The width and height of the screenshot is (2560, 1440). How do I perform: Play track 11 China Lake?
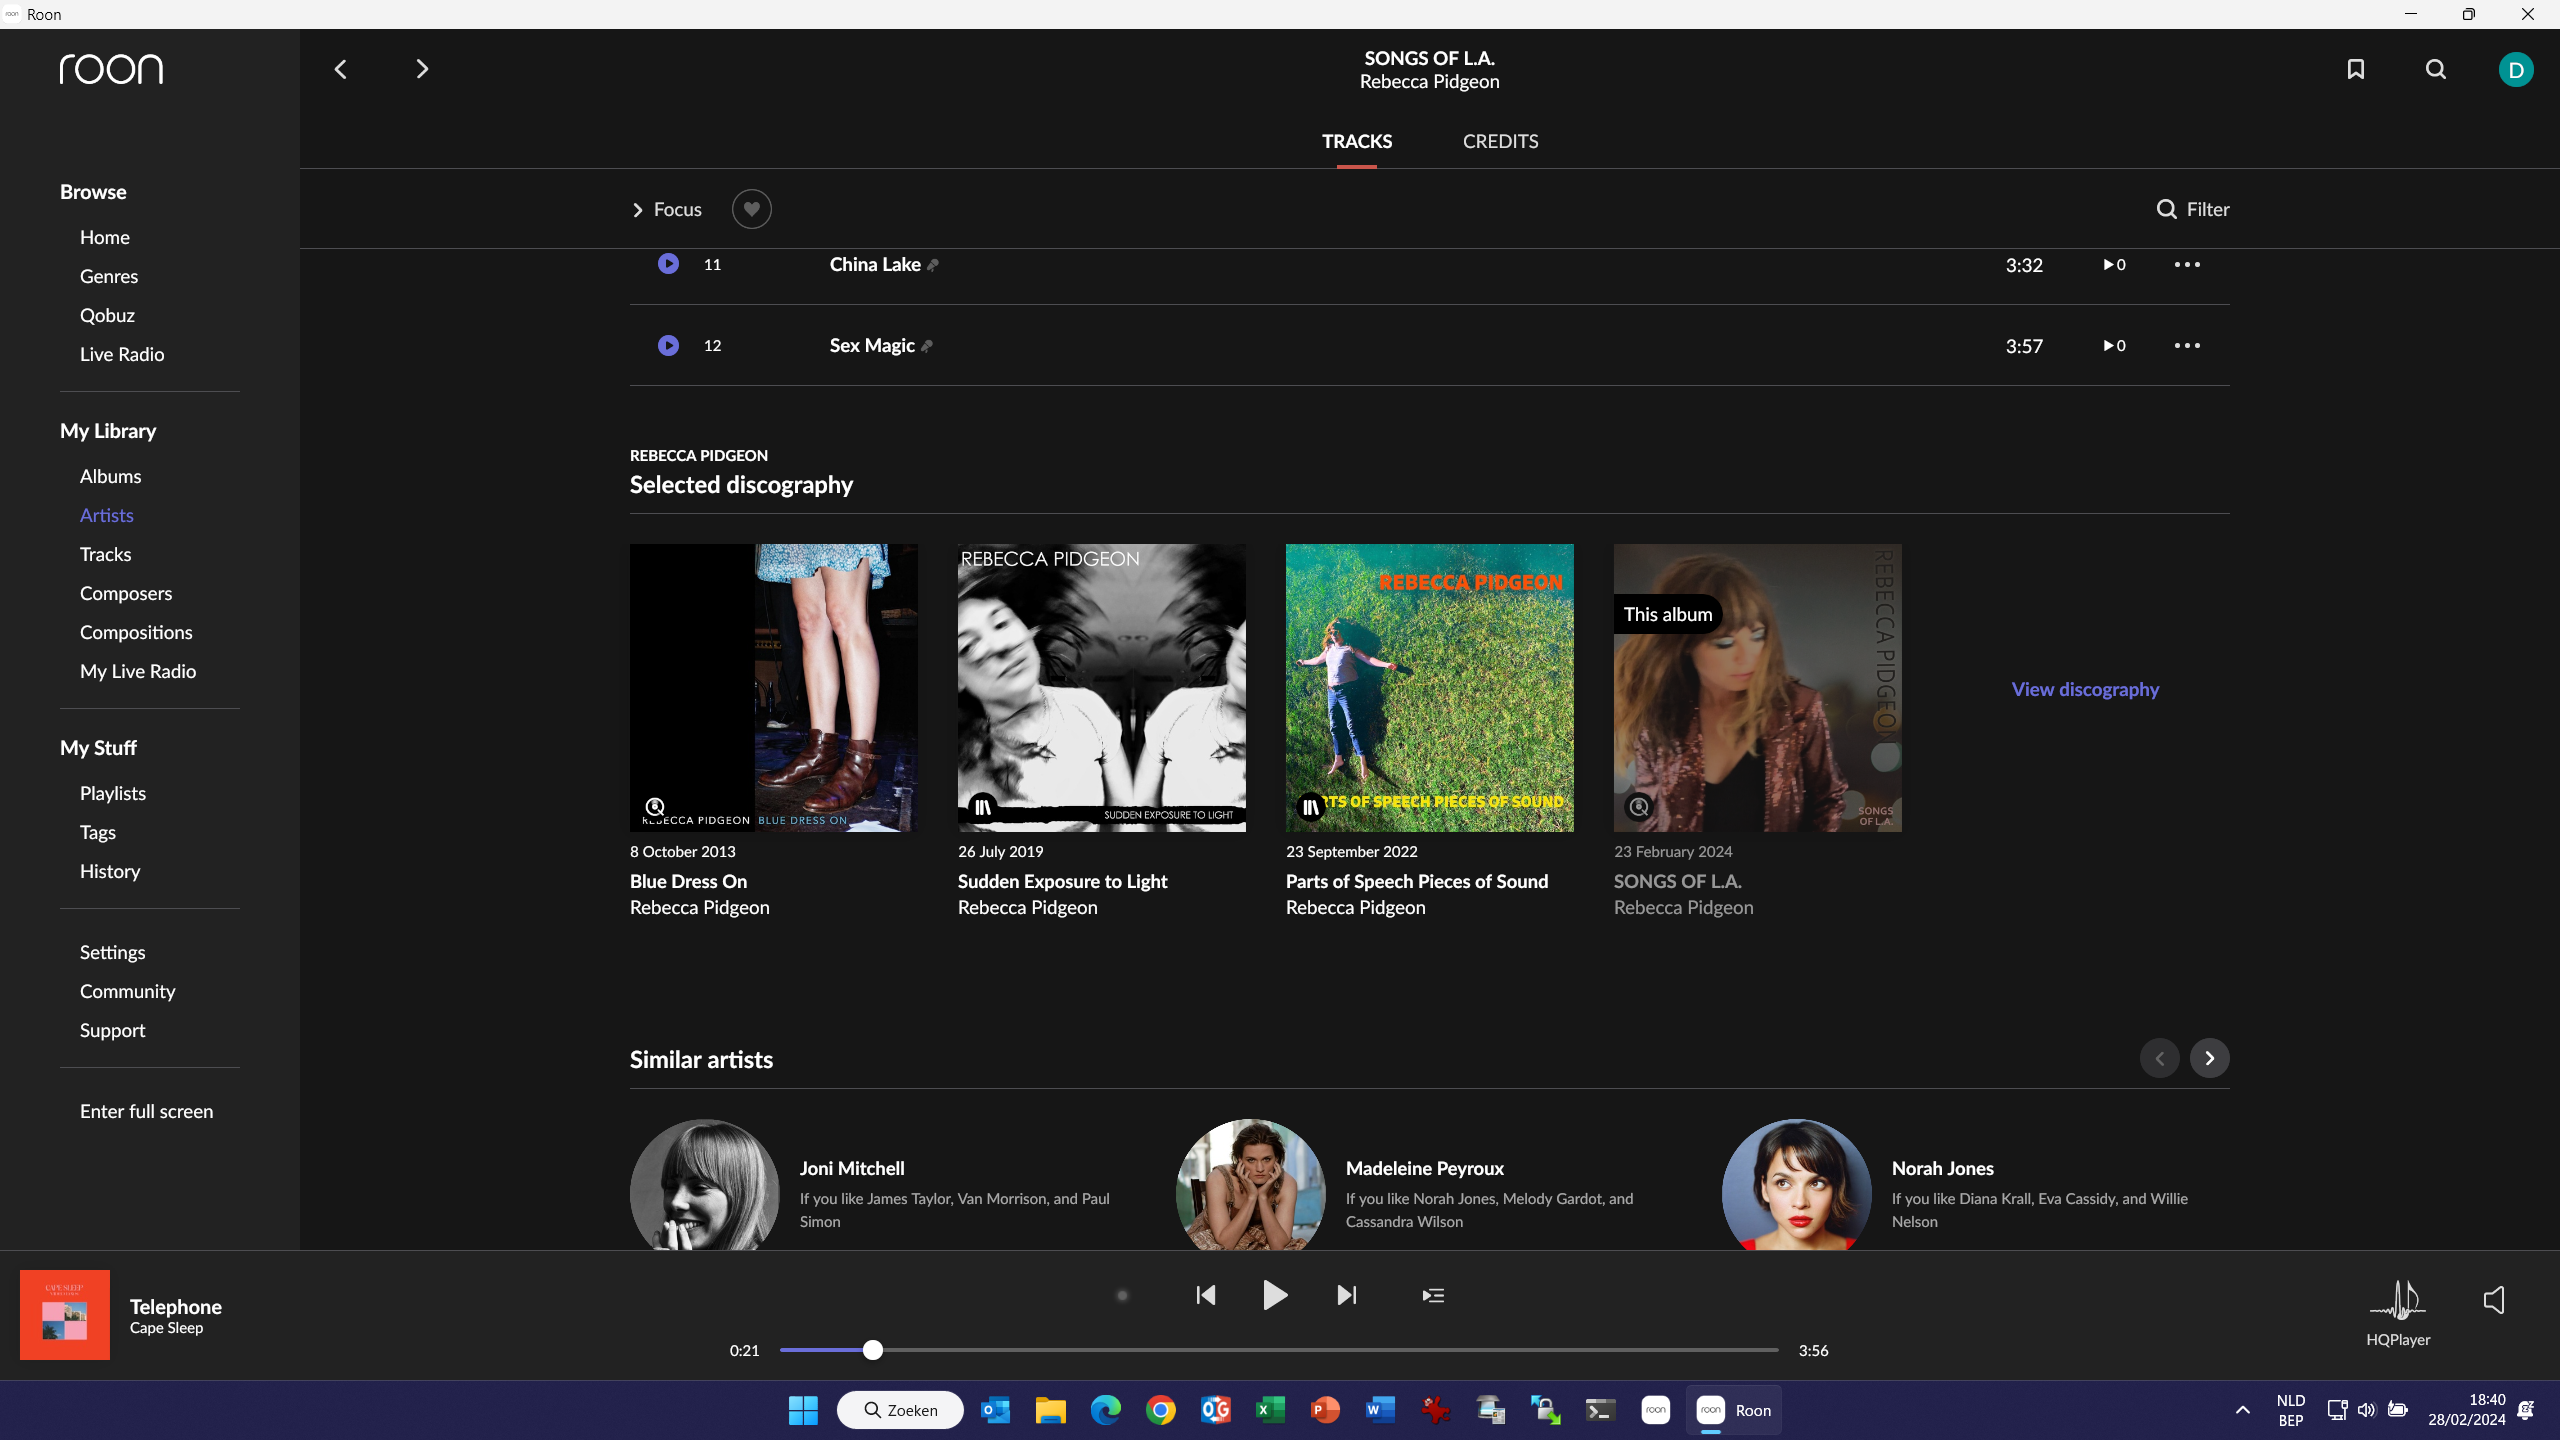click(668, 264)
